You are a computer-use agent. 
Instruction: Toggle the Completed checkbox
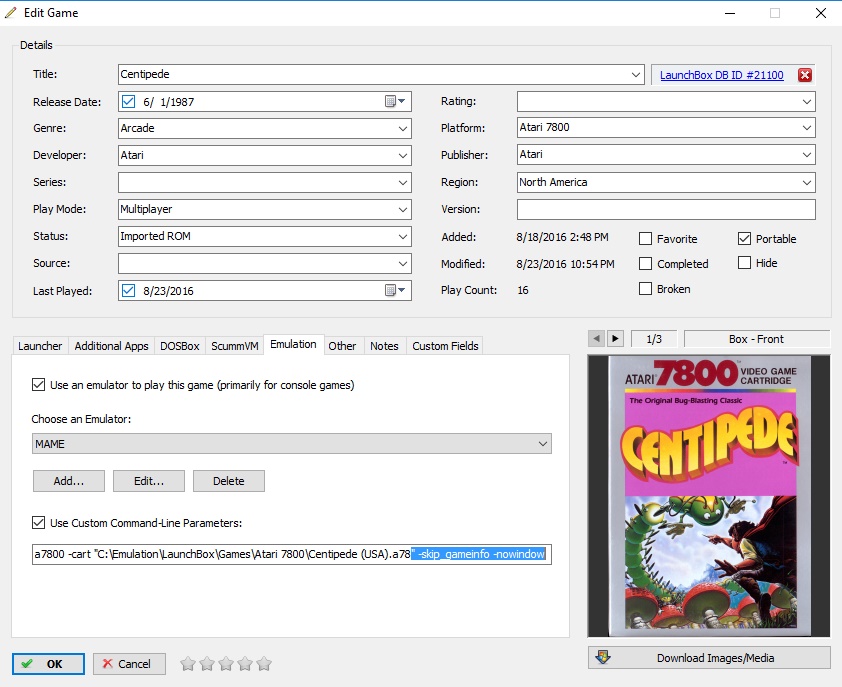click(647, 265)
